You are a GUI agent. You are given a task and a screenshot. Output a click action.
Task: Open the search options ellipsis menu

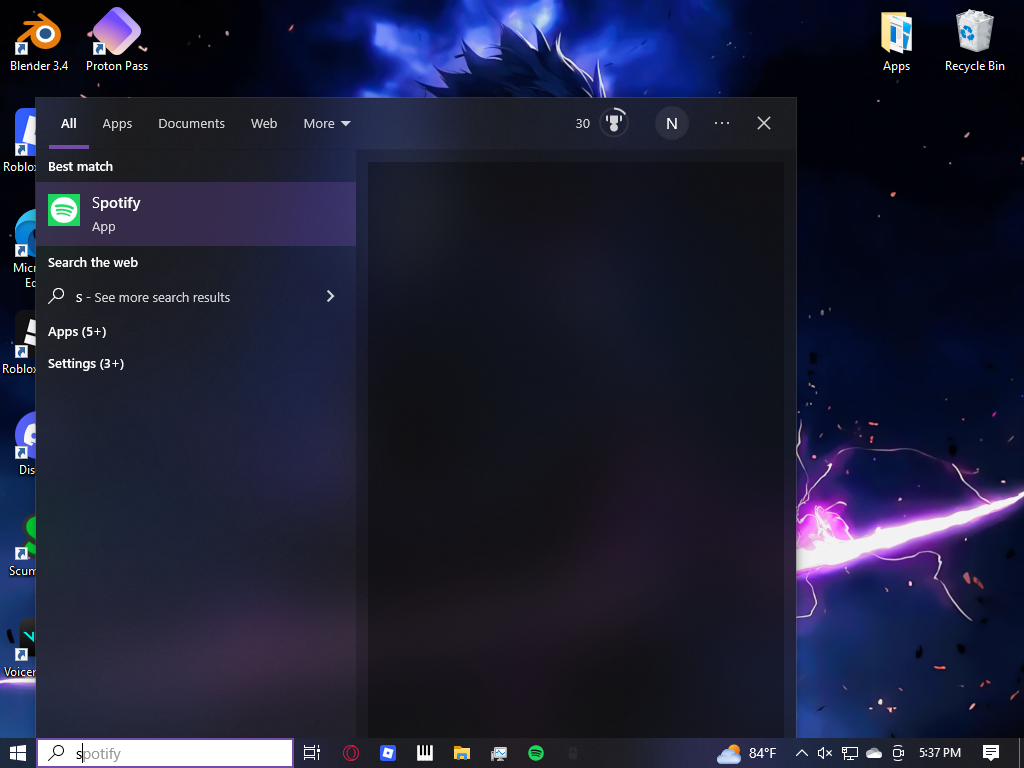(722, 123)
